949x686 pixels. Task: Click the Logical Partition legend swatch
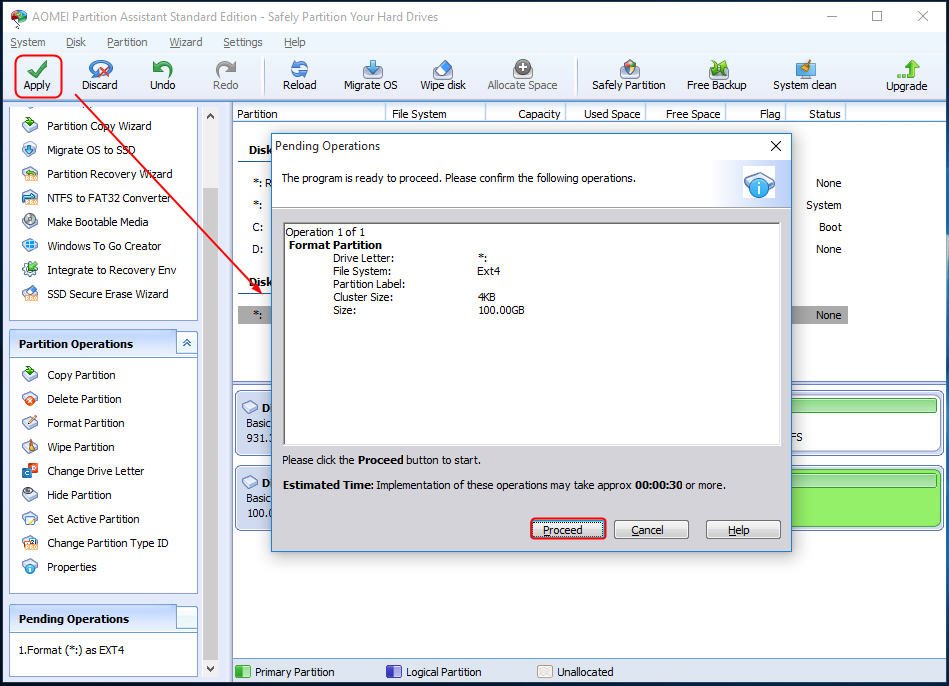click(393, 671)
